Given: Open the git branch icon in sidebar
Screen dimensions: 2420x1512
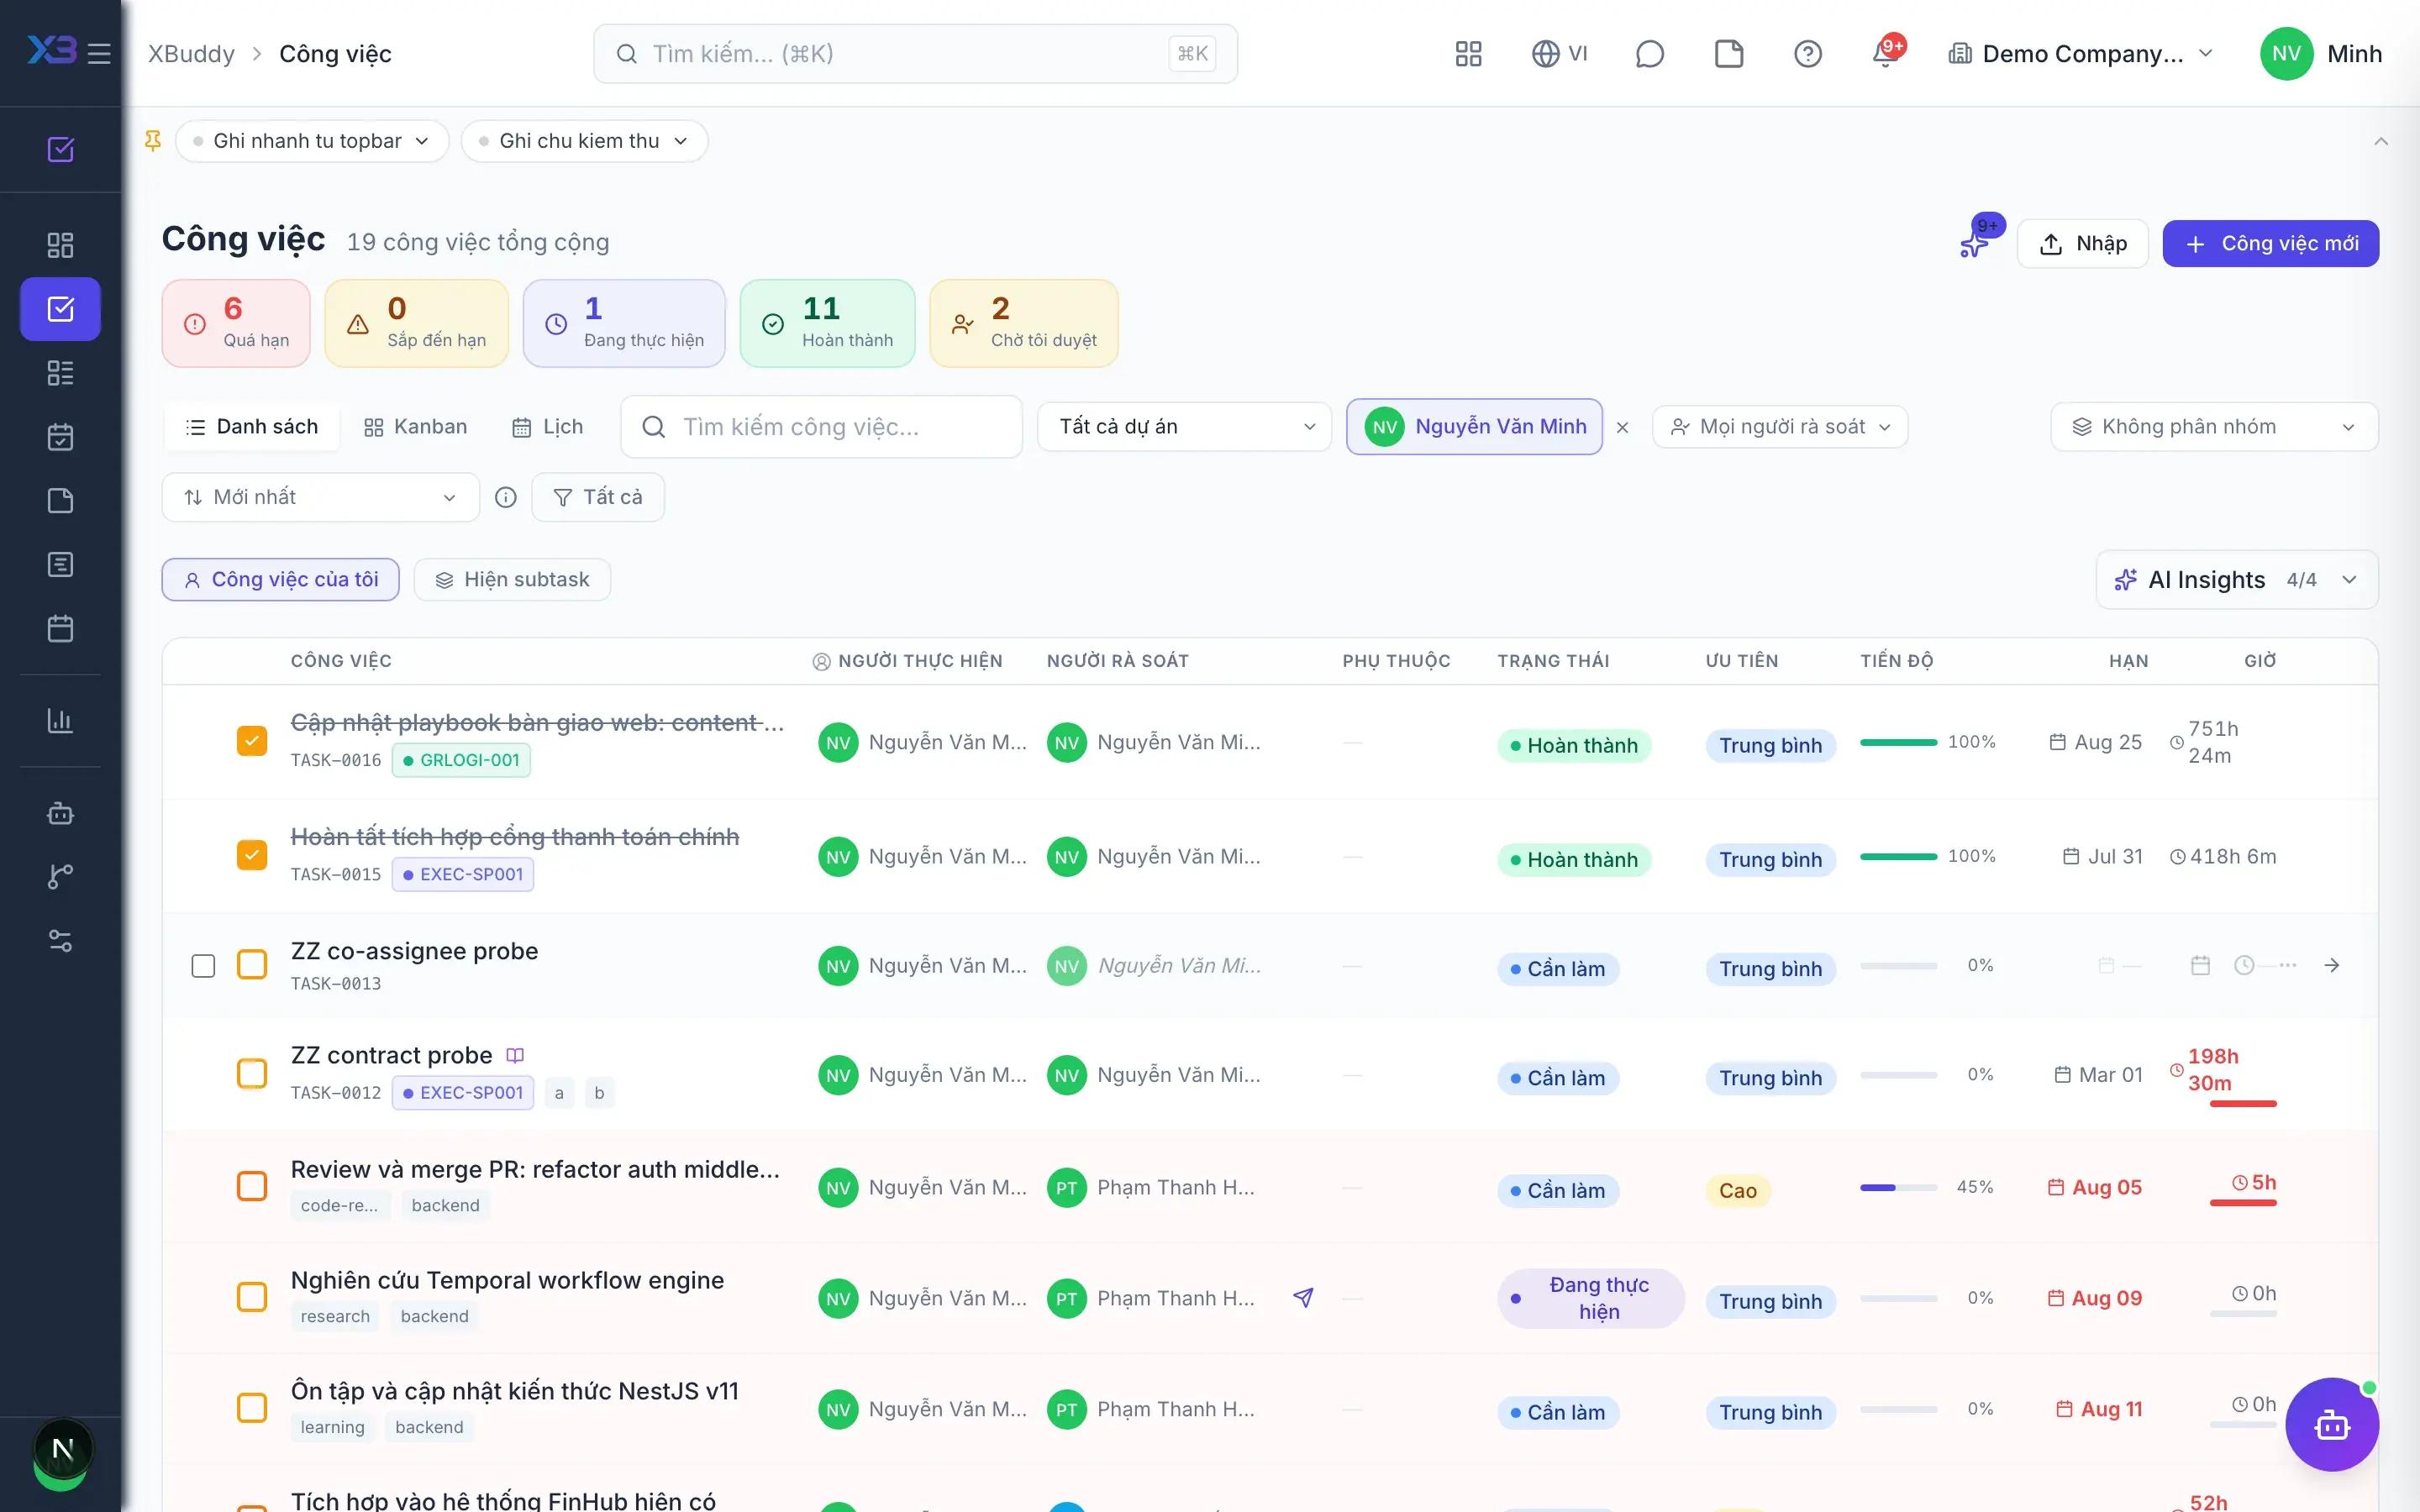Looking at the screenshot, I should click(60, 876).
